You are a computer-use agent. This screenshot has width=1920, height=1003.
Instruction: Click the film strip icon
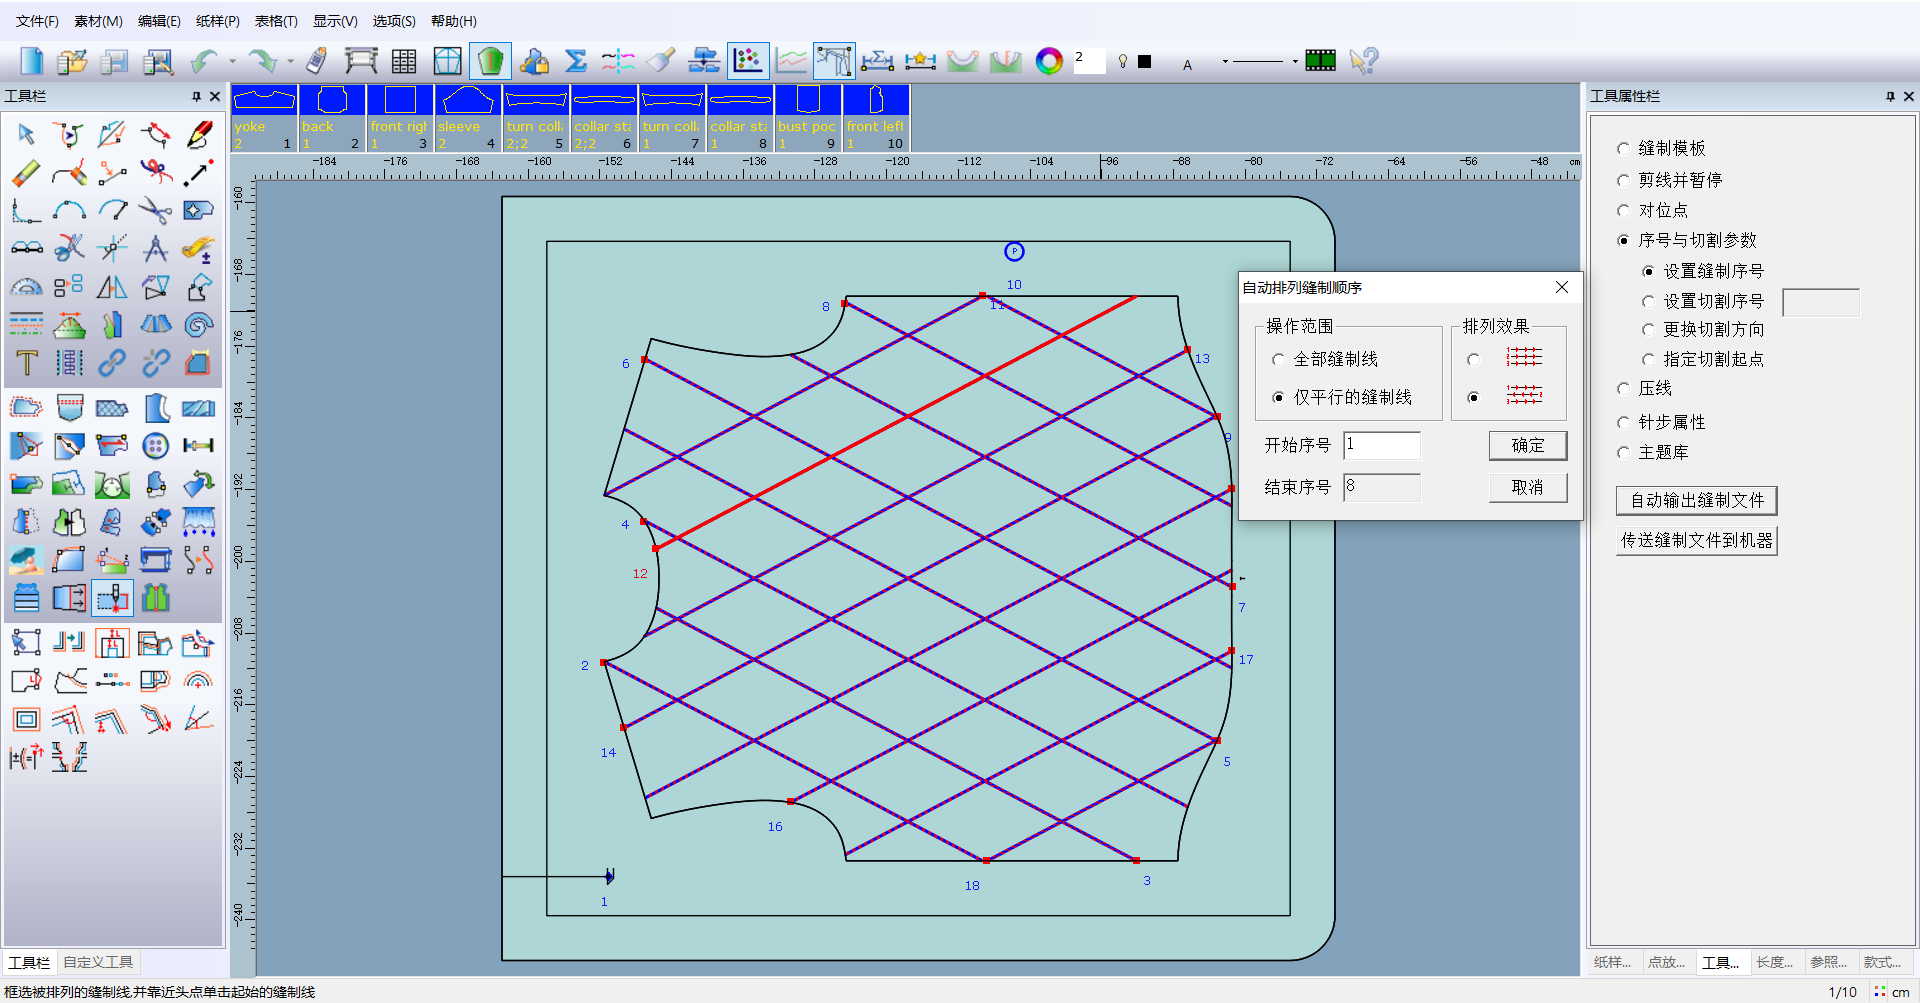1320,61
